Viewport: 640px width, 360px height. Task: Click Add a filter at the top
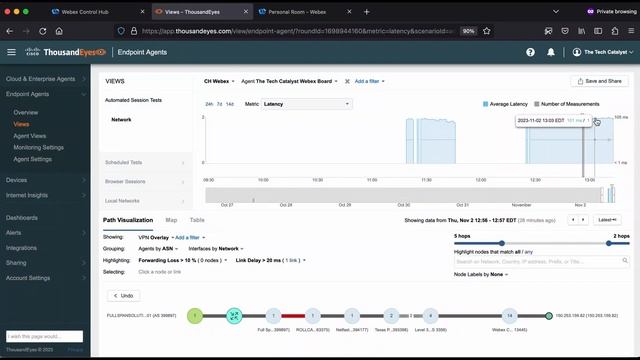[x=369, y=81]
